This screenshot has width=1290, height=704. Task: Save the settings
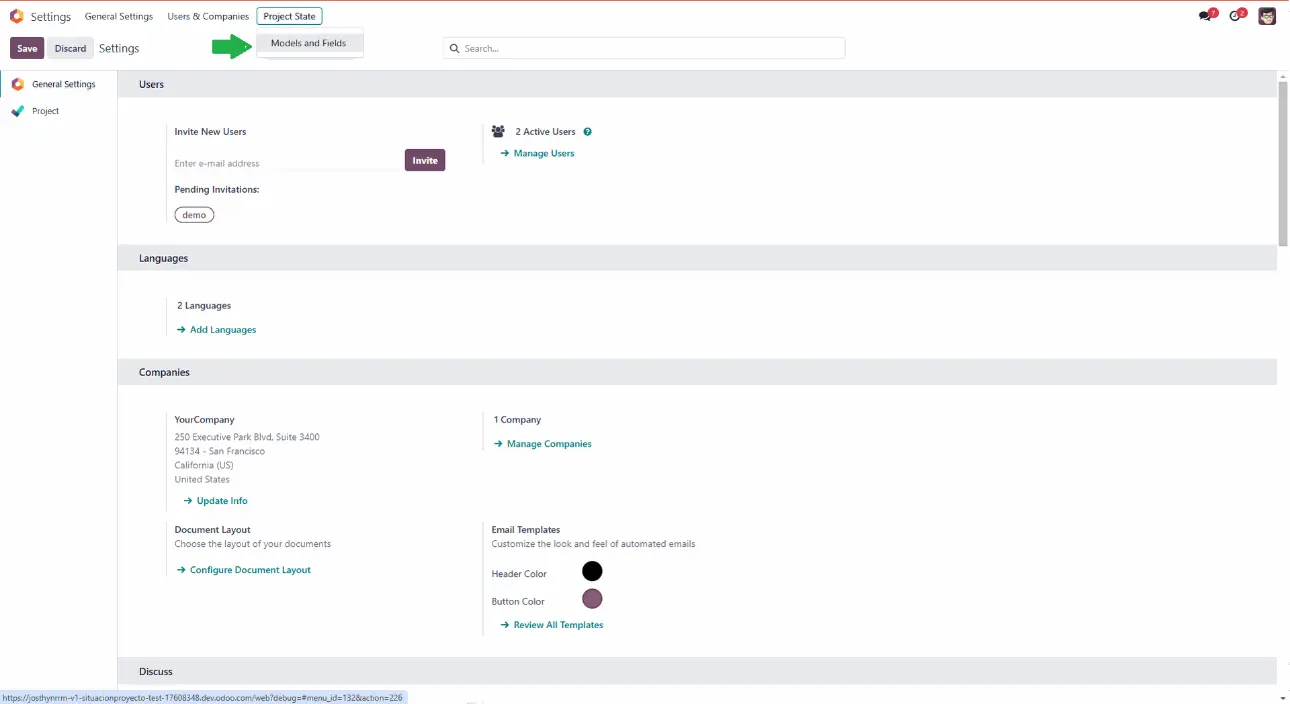[27, 48]
